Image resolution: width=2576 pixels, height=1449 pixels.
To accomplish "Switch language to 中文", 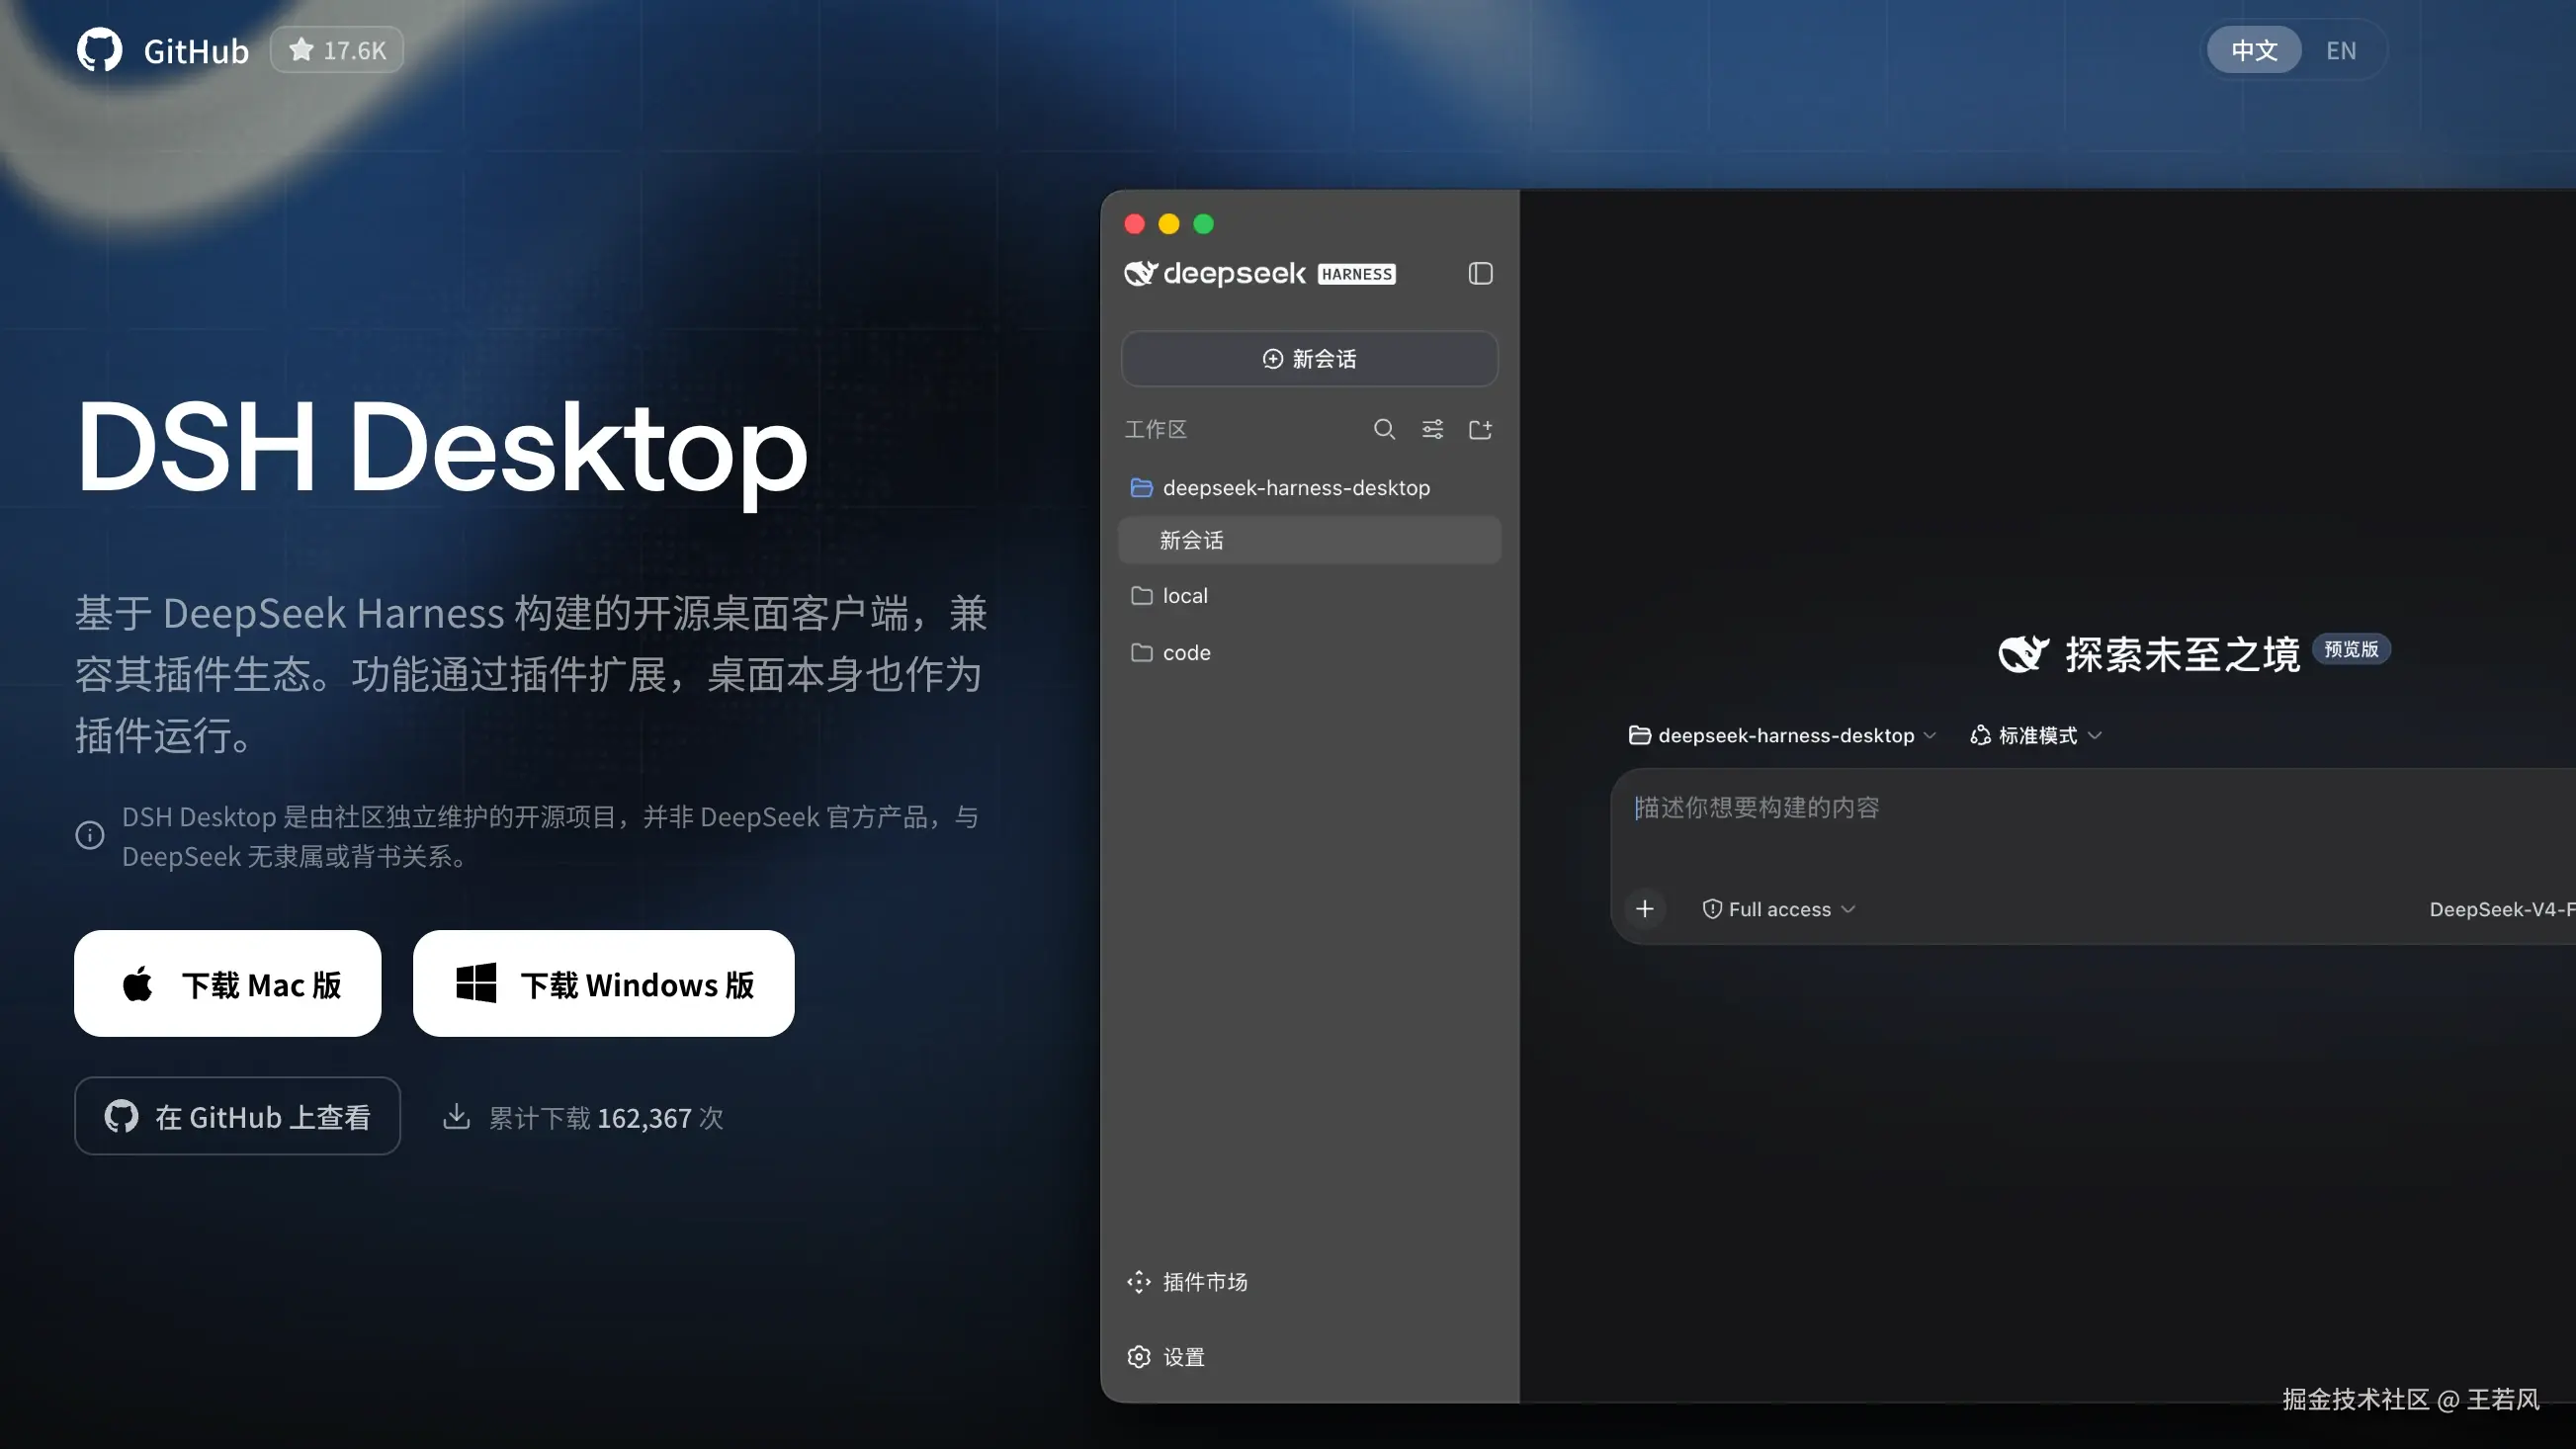I will pos(2254,50).
